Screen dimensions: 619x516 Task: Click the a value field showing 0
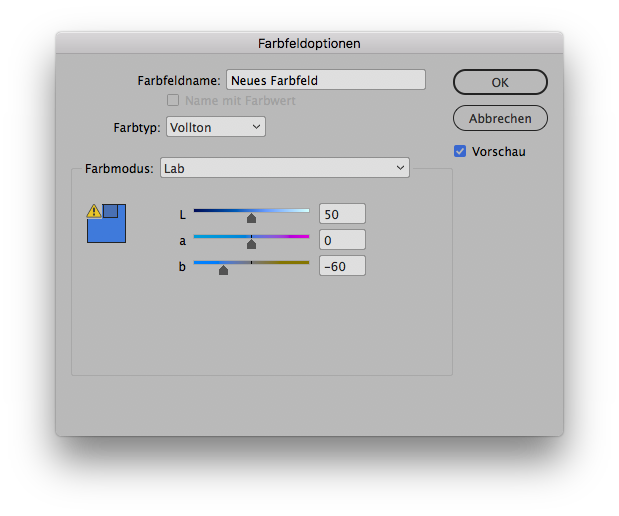tap(342, 240)
